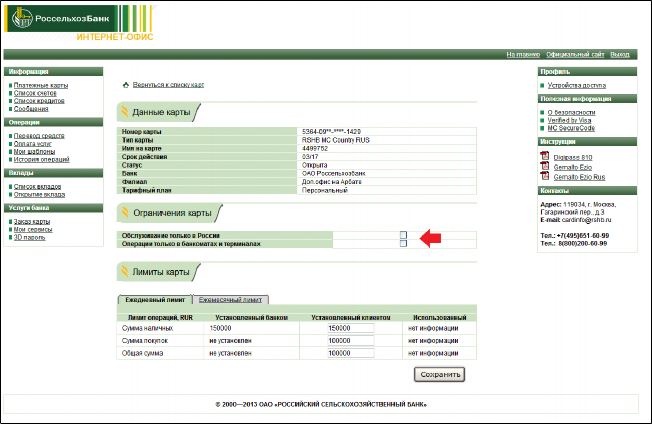Click the card name value 4499752

click(315, 148)
